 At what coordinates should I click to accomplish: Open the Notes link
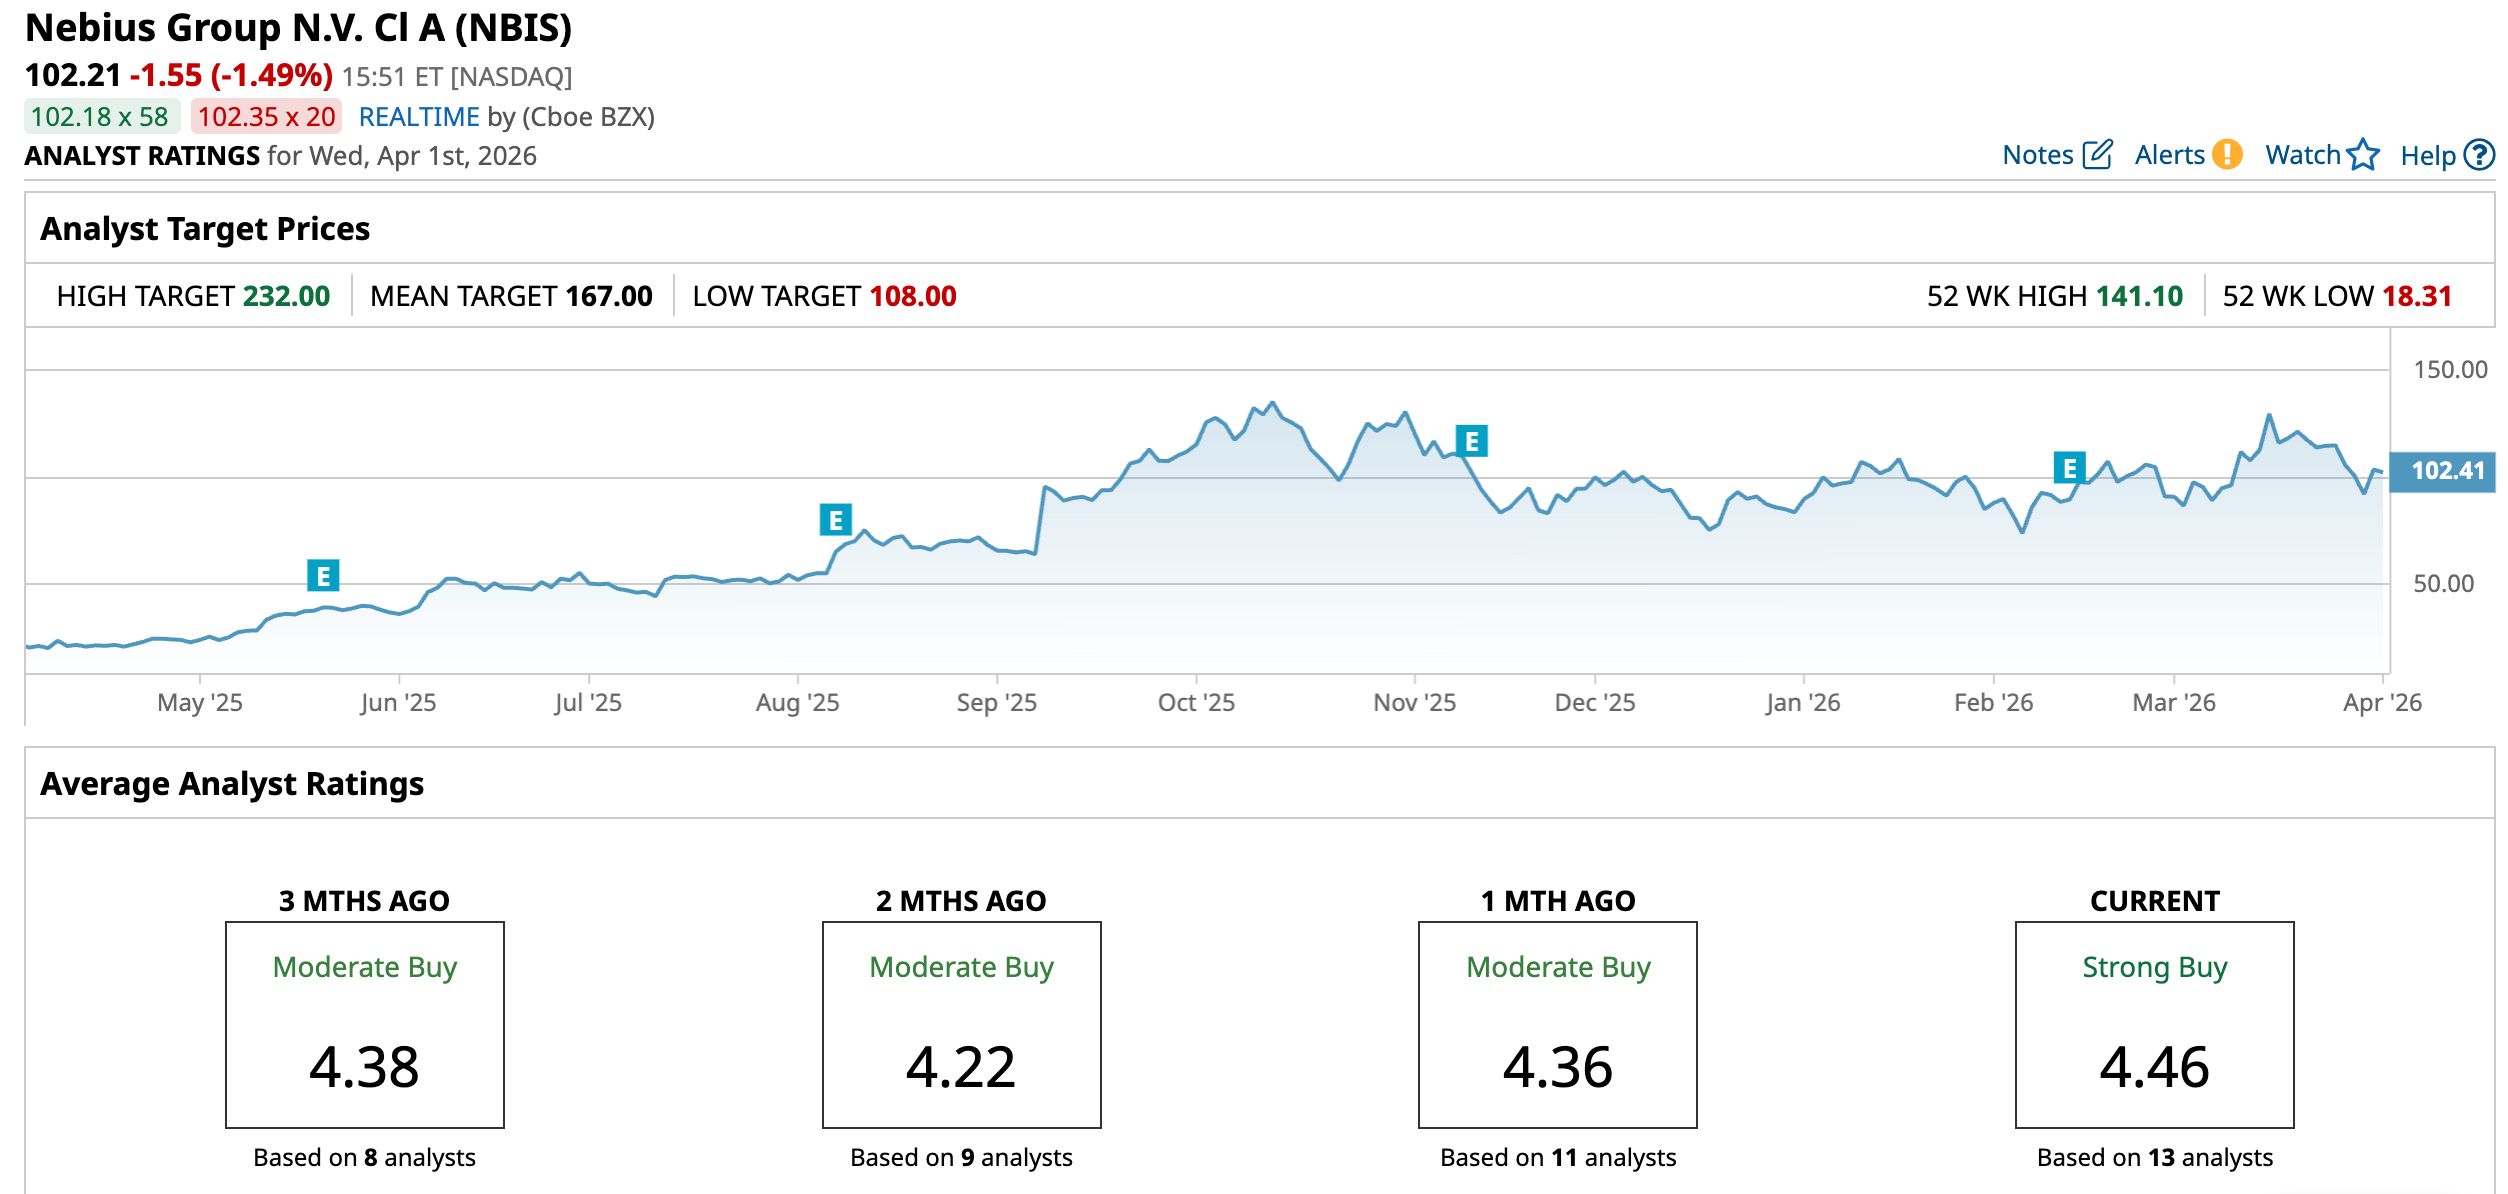click(2037, 155)
